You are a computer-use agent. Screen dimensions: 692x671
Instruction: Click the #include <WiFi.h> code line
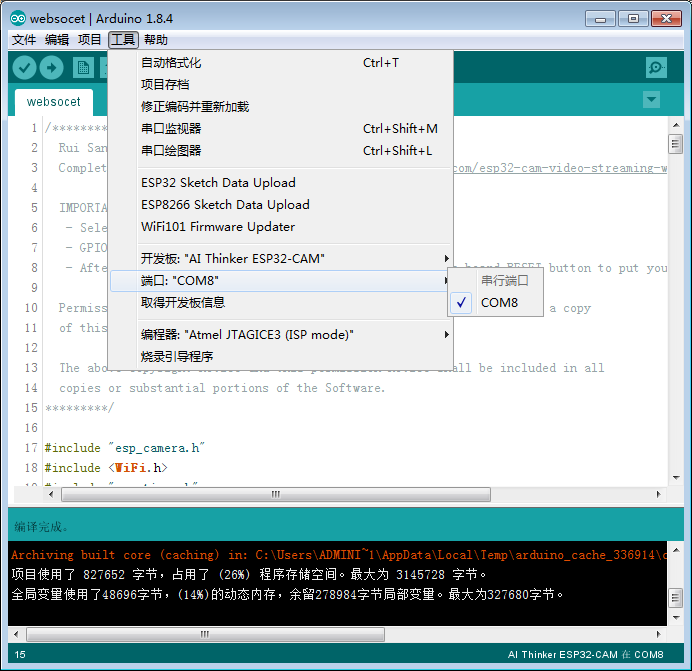click(106, 468)
